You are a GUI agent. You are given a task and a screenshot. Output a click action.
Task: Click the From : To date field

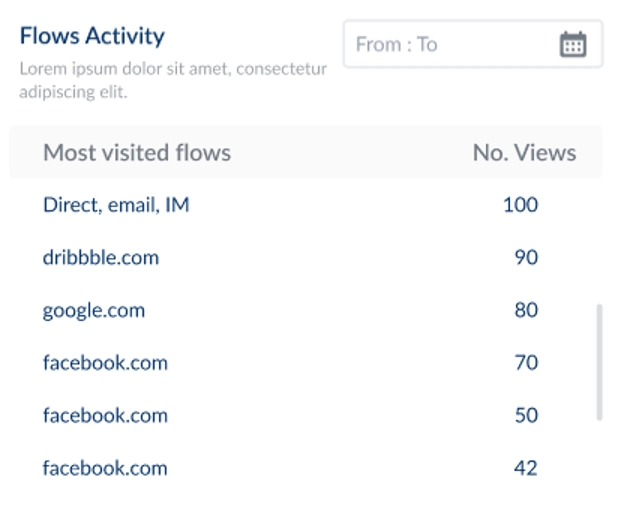pyautogui.click(x=473, y=44)
